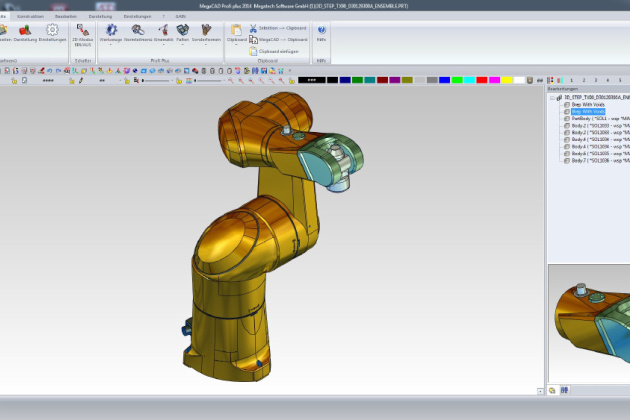The height and width of the screenshot is (420, 630).
Task: Click the Darstellung icon in ribbon
Action: (x=25, y=32)
